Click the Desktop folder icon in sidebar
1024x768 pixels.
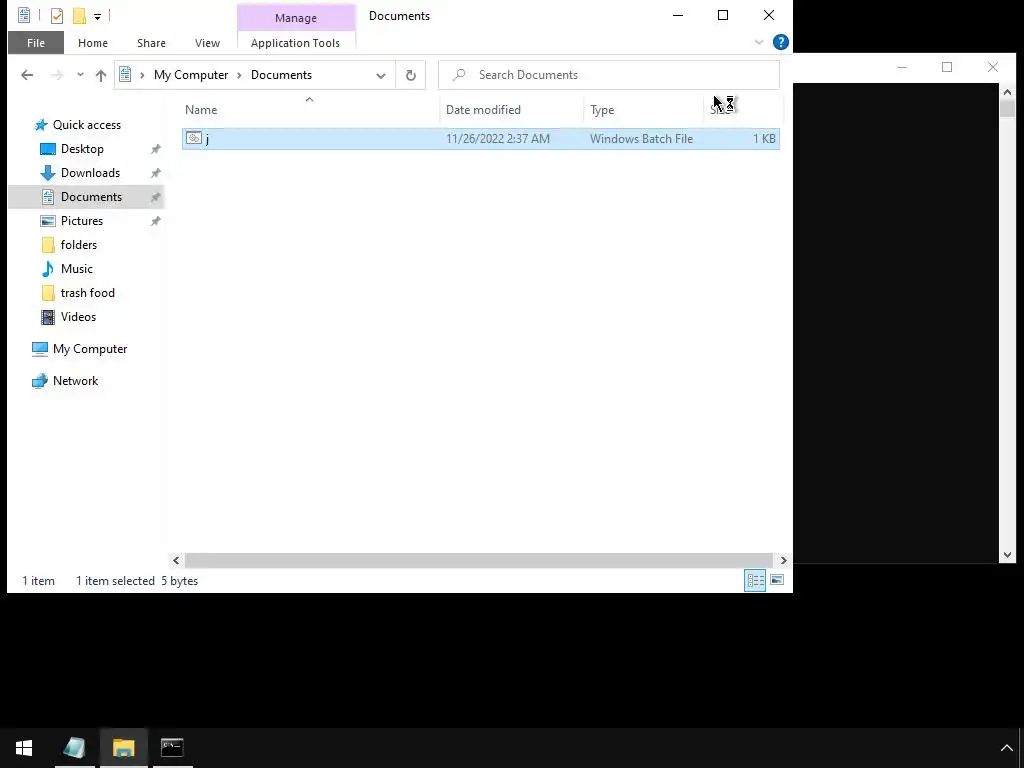pos(48,149)
